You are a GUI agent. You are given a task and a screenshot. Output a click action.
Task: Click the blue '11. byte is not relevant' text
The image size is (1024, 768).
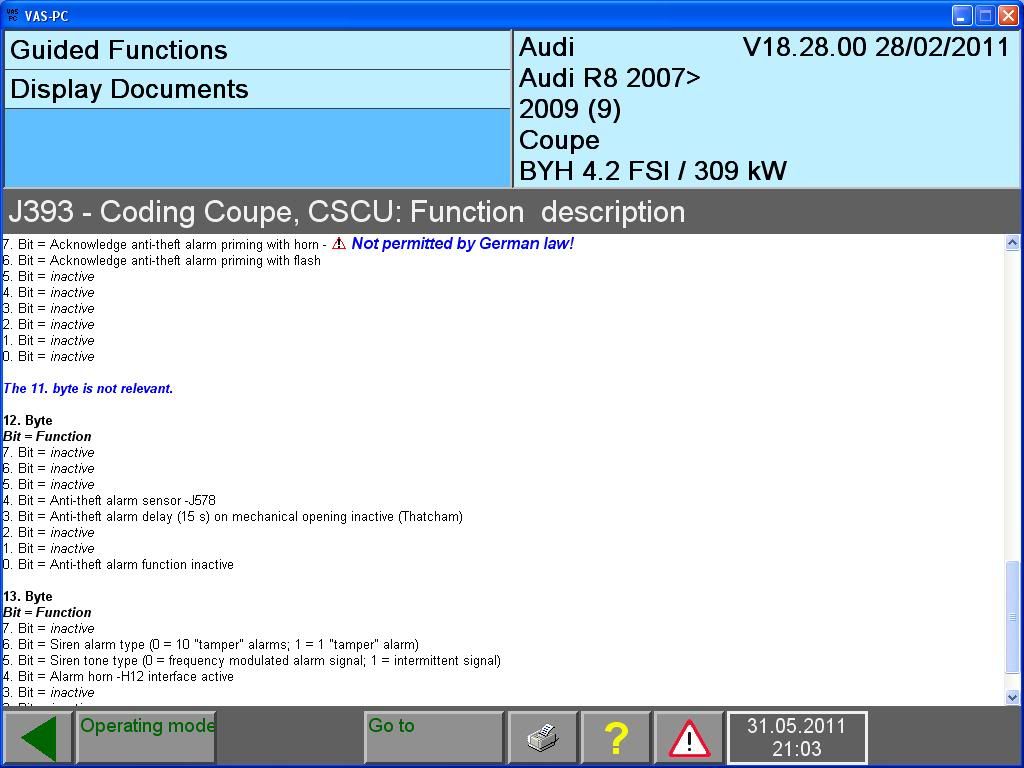pos(88,388)
